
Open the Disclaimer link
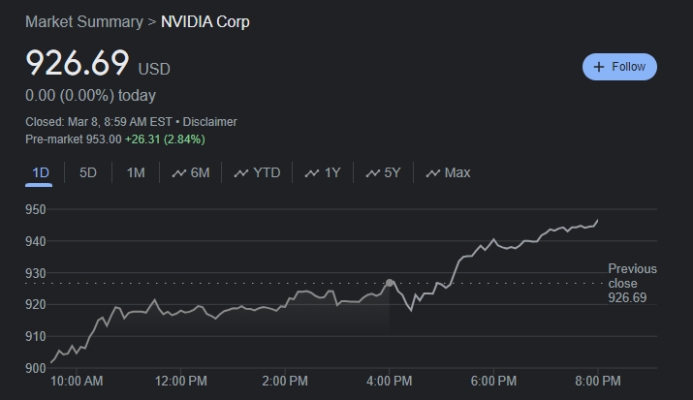pos(210,122)
